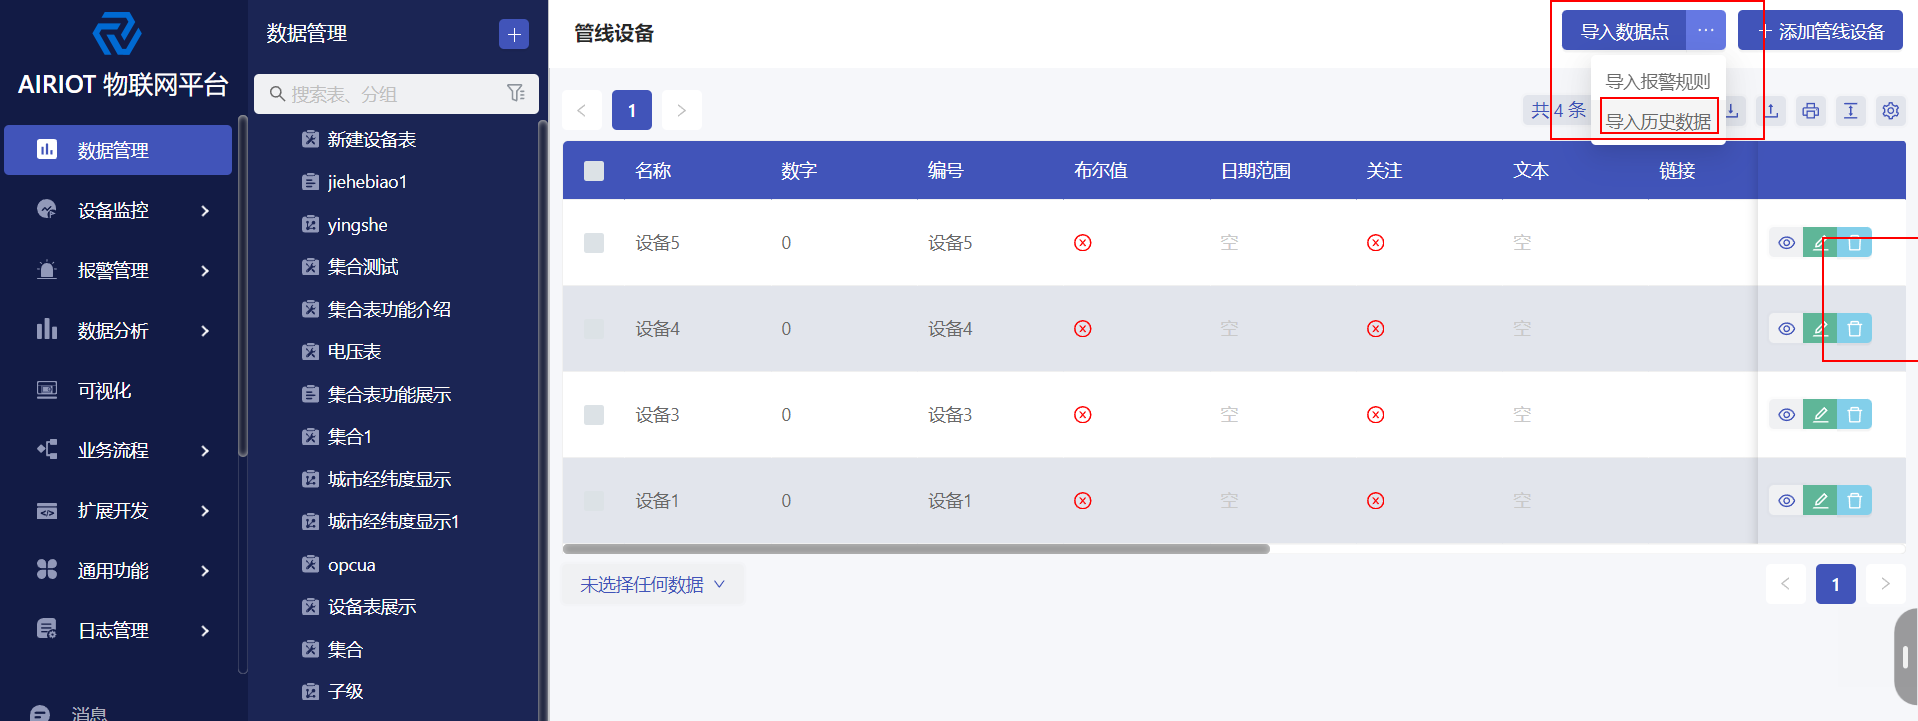
Task: Delete the 设备1 row
Action: click(1854, 501)
